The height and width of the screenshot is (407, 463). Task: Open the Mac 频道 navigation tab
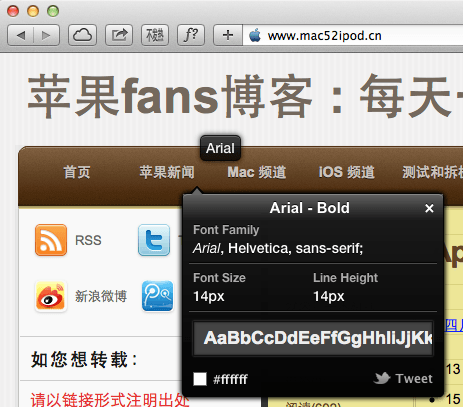pos(257,172)
